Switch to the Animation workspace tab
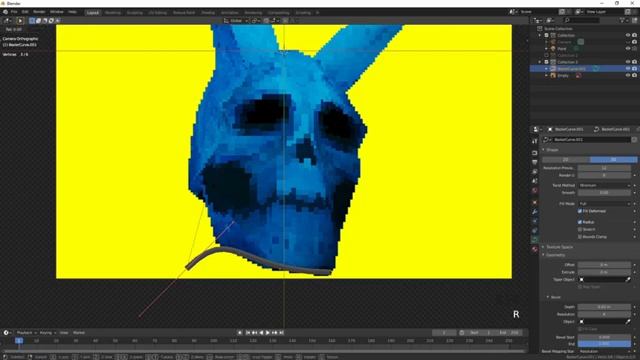 (x=229, y=12)
